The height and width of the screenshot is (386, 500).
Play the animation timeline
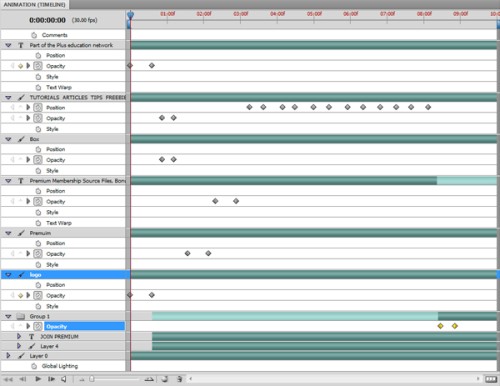pyautogui.click(x=38, y=379)
